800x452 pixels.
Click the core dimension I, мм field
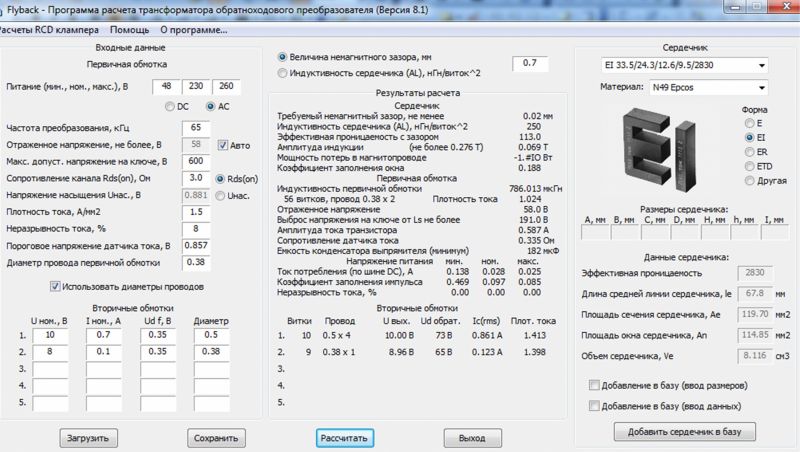coord(774,232)
